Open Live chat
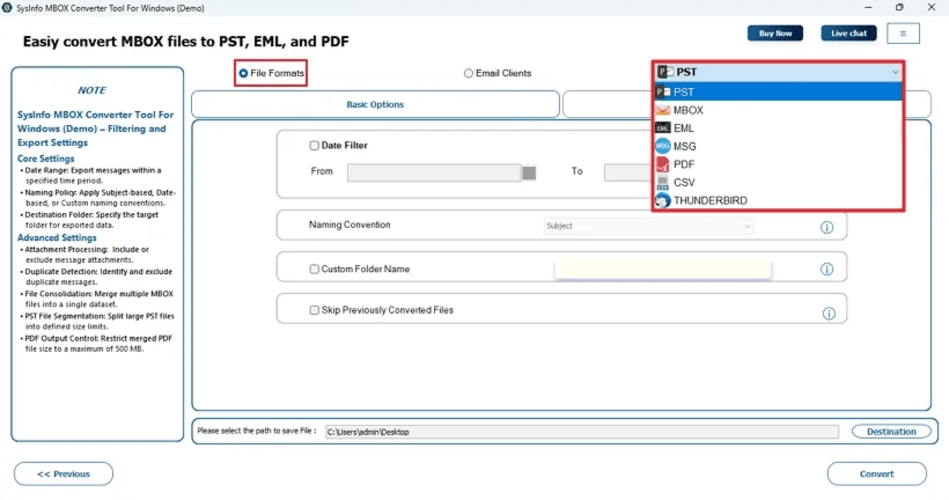949x500 pixels. tap(849, 33)
